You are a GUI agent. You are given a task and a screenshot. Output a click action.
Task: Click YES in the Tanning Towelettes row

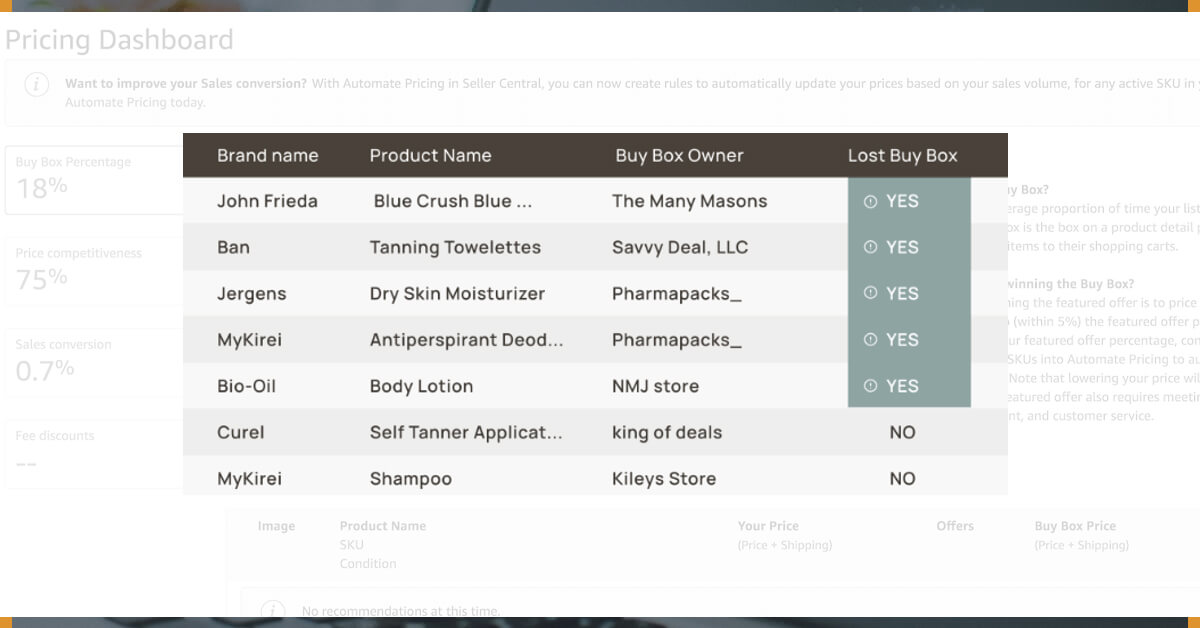pyautogui.click(x=902, y=248)
